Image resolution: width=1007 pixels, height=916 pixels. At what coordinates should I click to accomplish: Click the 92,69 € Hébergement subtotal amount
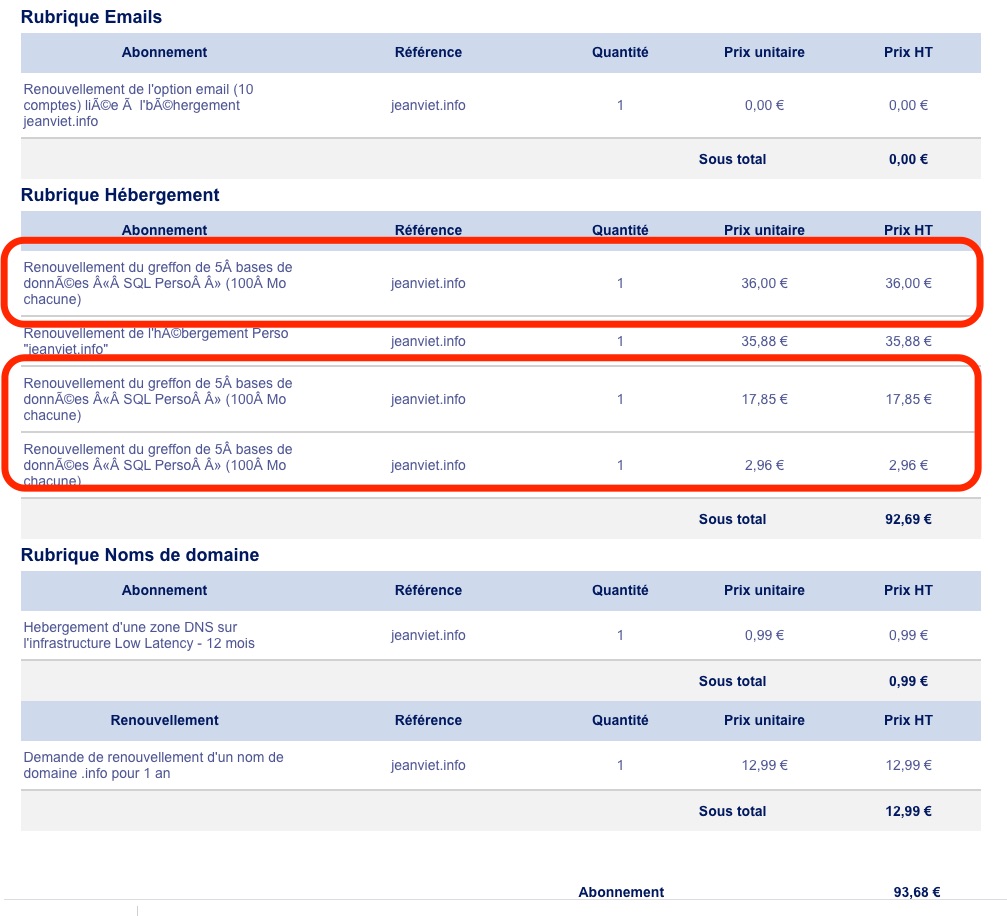(908, 519)
